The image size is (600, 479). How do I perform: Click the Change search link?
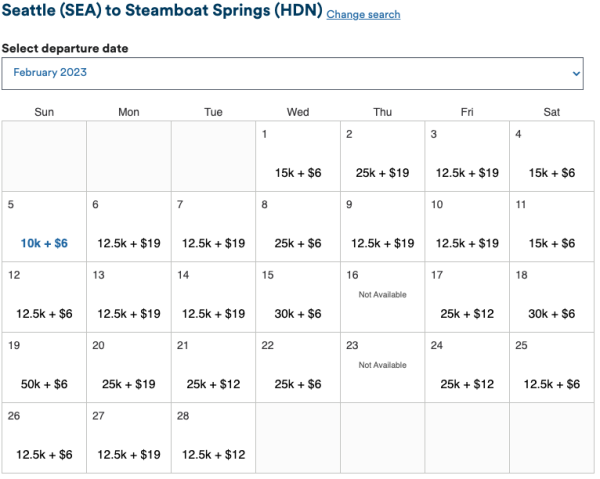coord(363,15)
